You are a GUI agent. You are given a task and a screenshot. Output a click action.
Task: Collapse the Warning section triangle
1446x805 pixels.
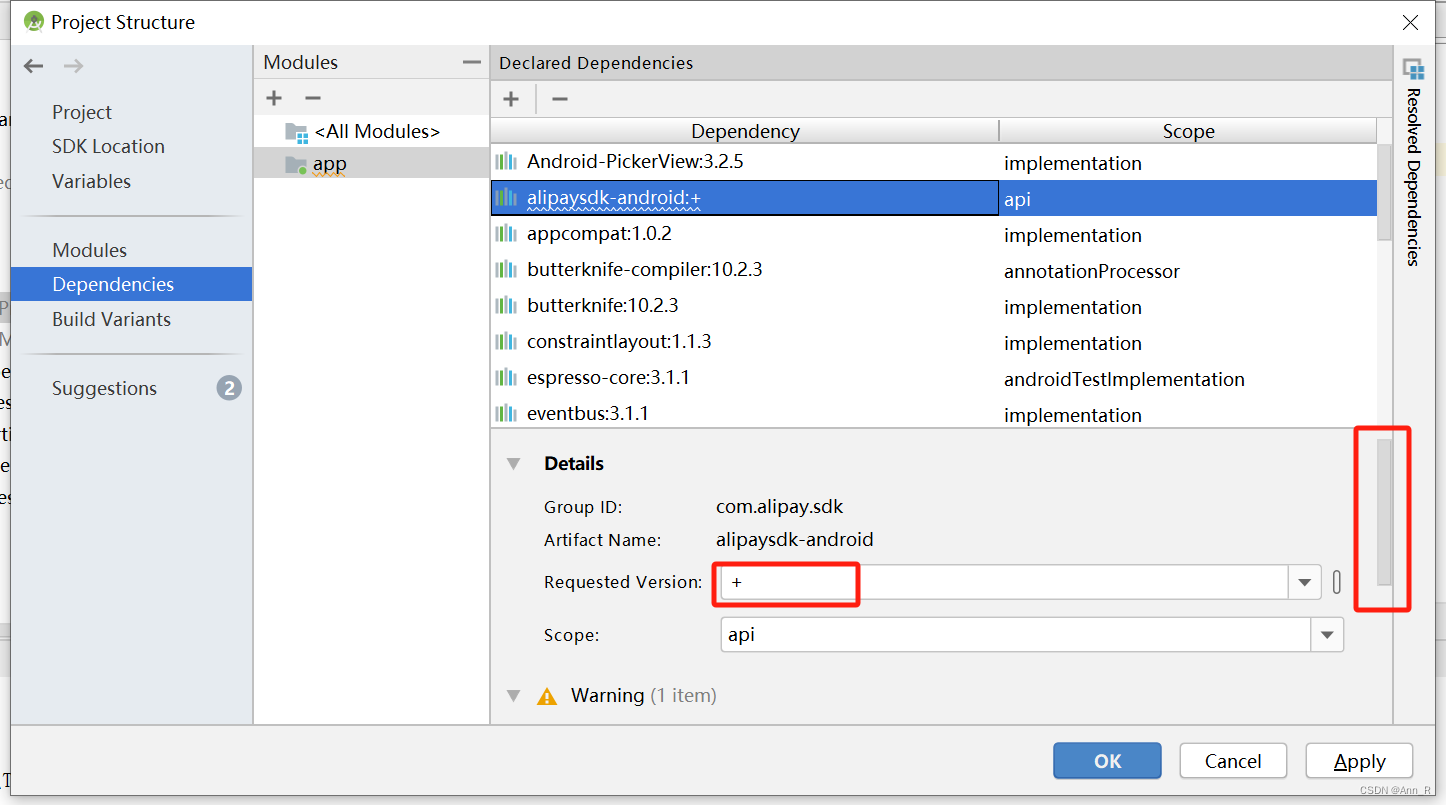513,696
